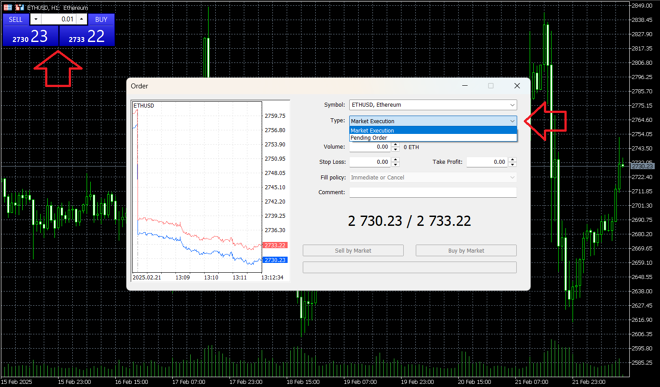Select Market Execution from the list
This screenshot has height=387, width=660.
[433, 131]
